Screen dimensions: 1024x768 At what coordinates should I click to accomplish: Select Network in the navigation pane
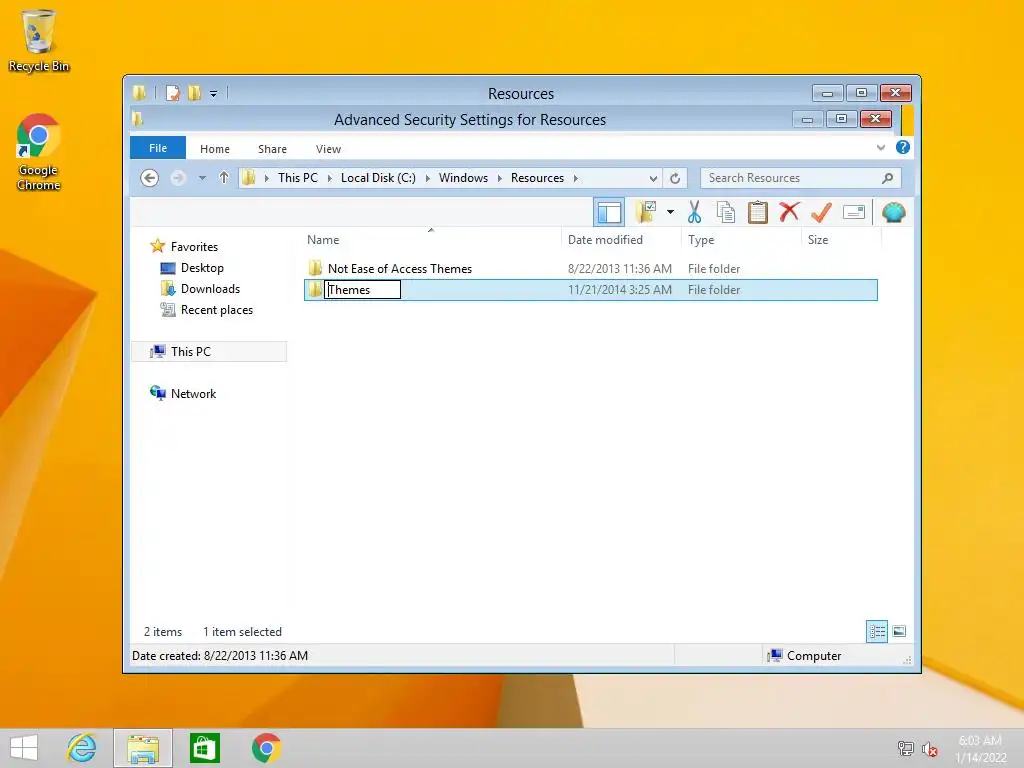[193, 394]
